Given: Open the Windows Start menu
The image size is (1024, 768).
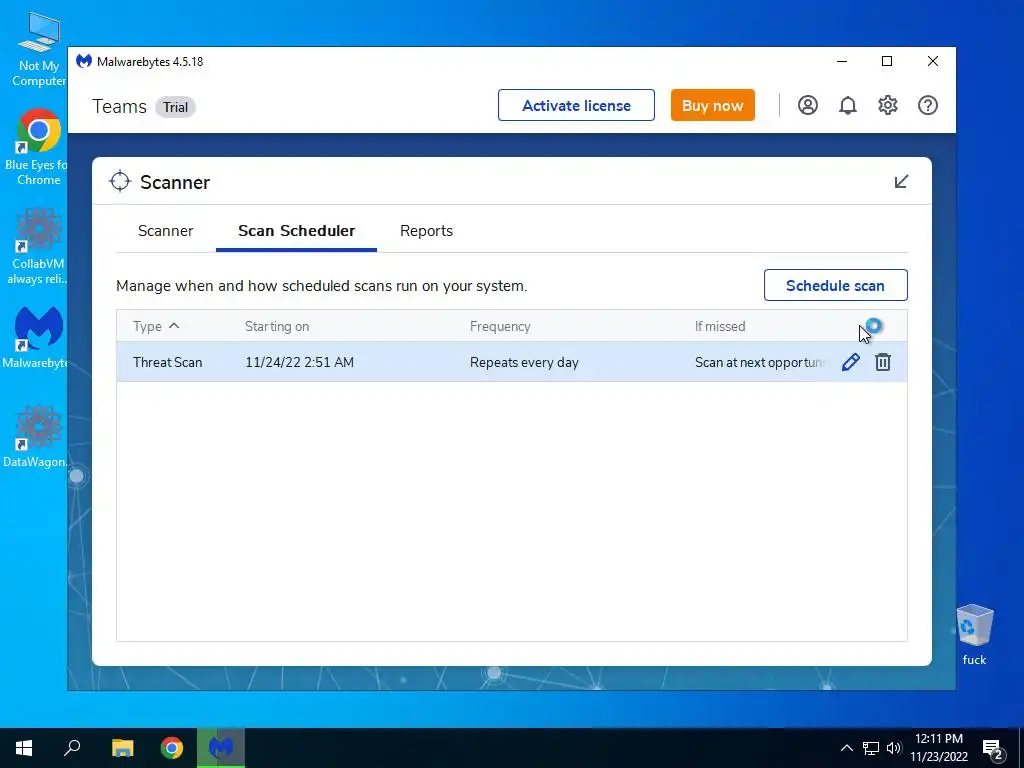Looking at the screenshot, I should (x=24, y=748).
